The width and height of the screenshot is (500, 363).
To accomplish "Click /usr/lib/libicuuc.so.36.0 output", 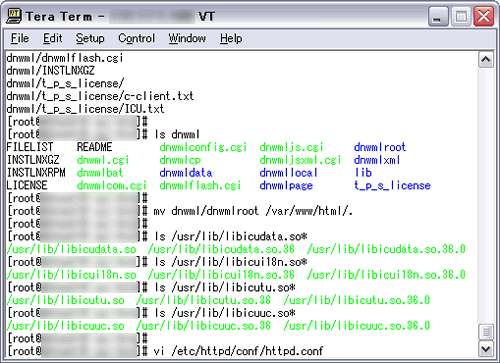I will pos(357,326).
